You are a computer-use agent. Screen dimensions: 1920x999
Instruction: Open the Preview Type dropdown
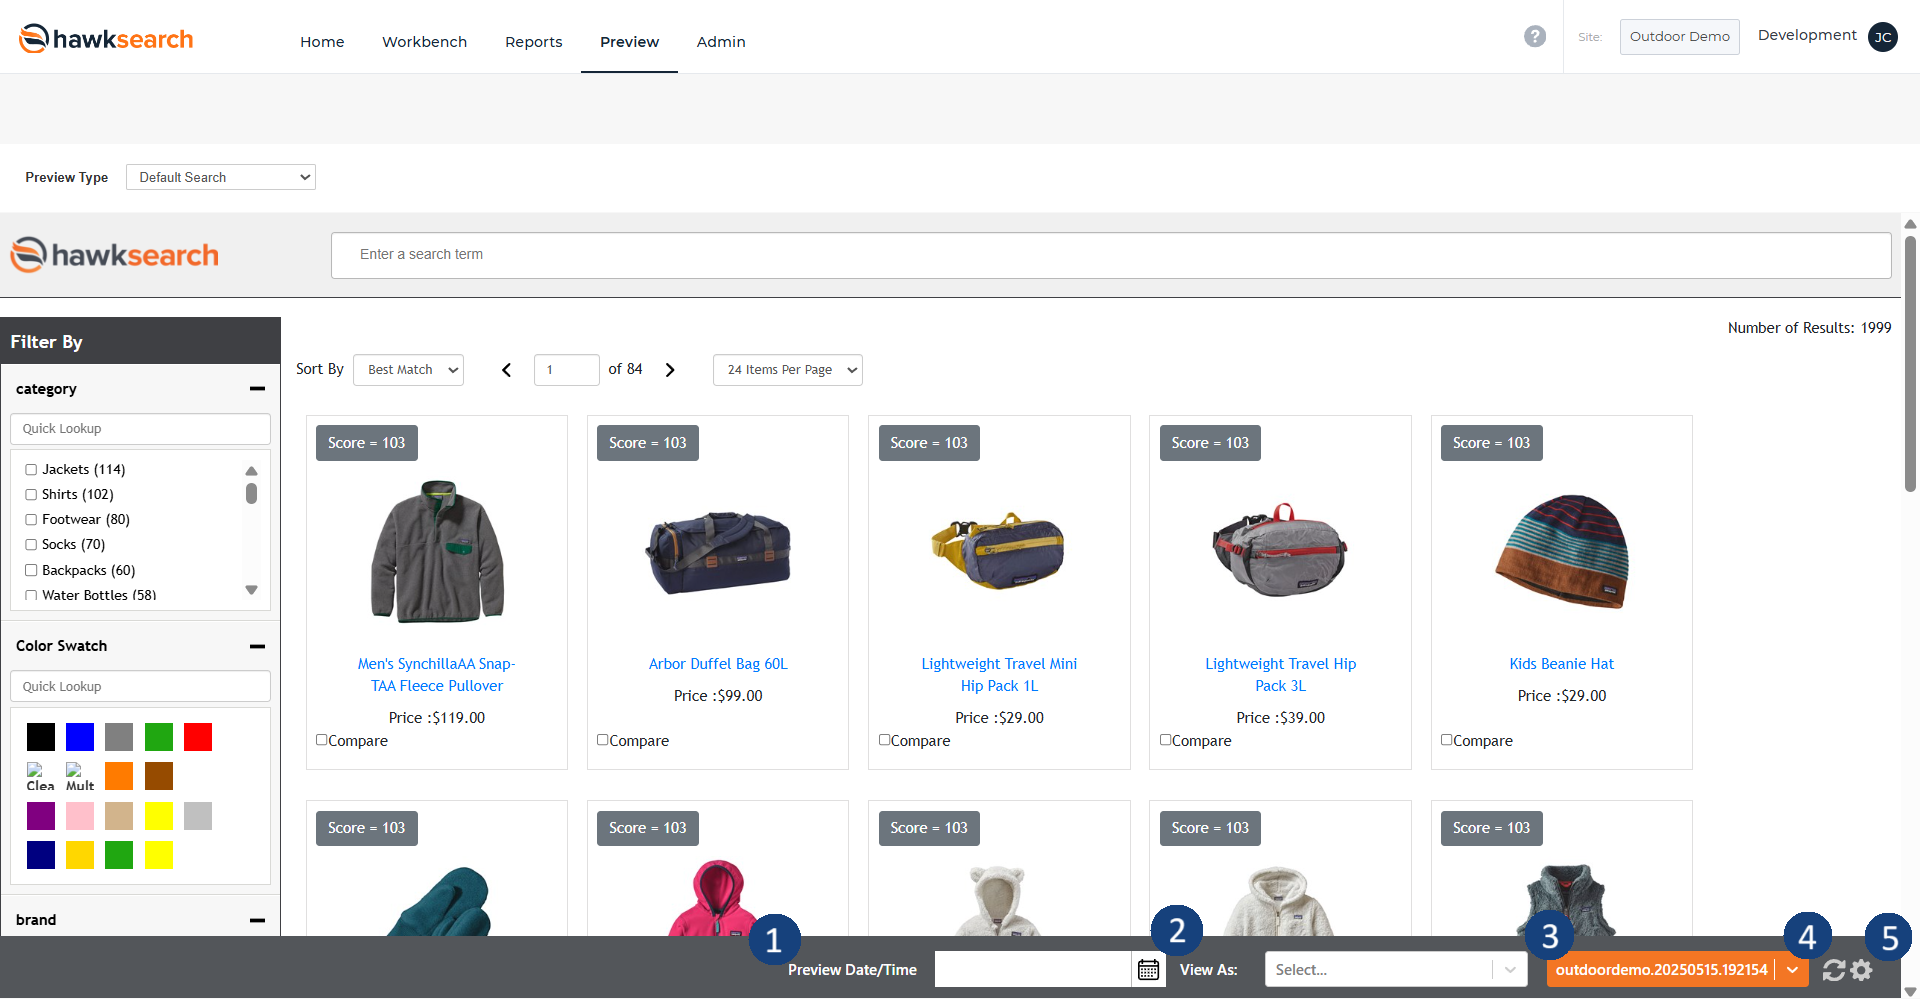coord(221,177)
